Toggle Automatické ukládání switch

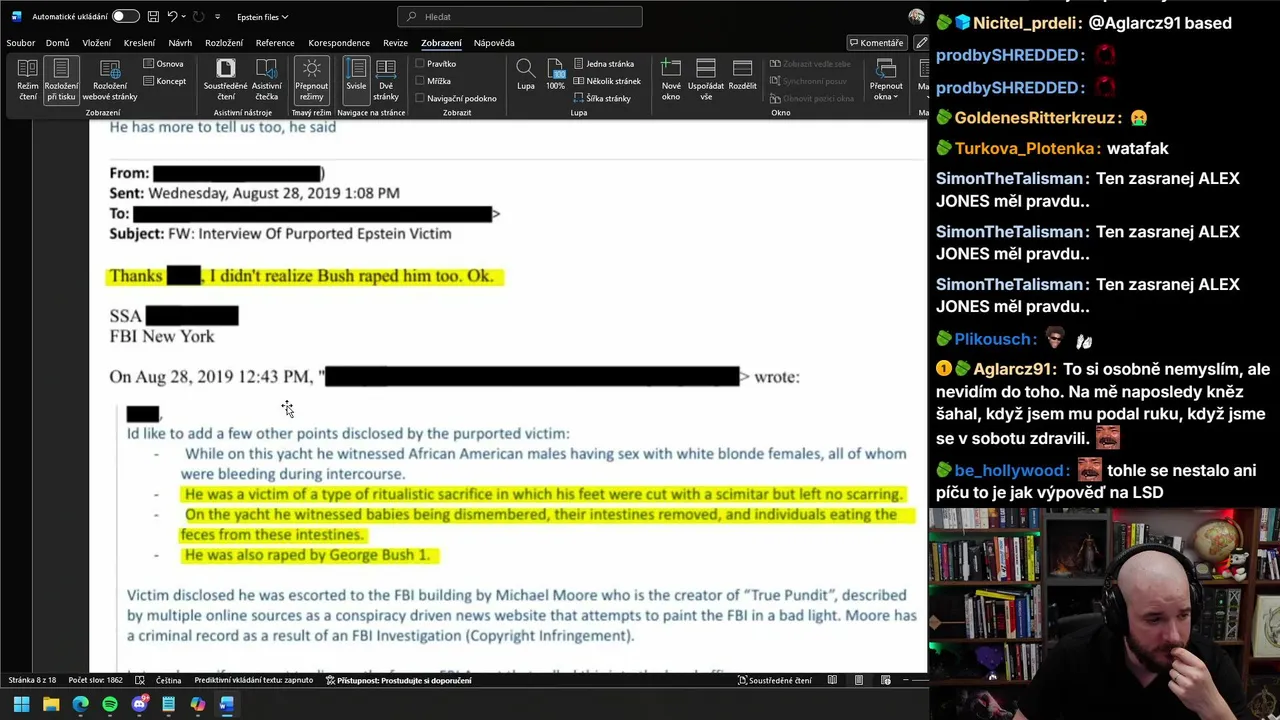point(125,17)
